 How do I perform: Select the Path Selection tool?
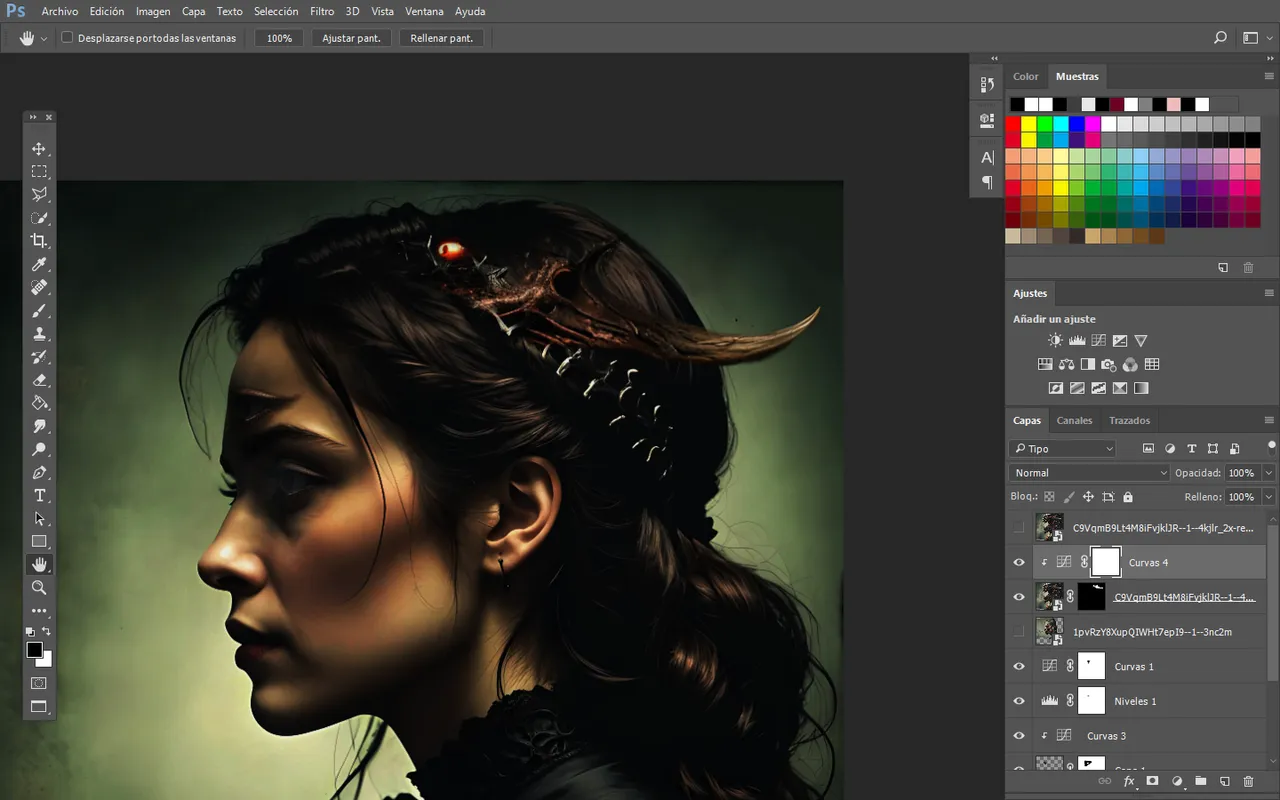pyautogui.click(x=39, y=519)
